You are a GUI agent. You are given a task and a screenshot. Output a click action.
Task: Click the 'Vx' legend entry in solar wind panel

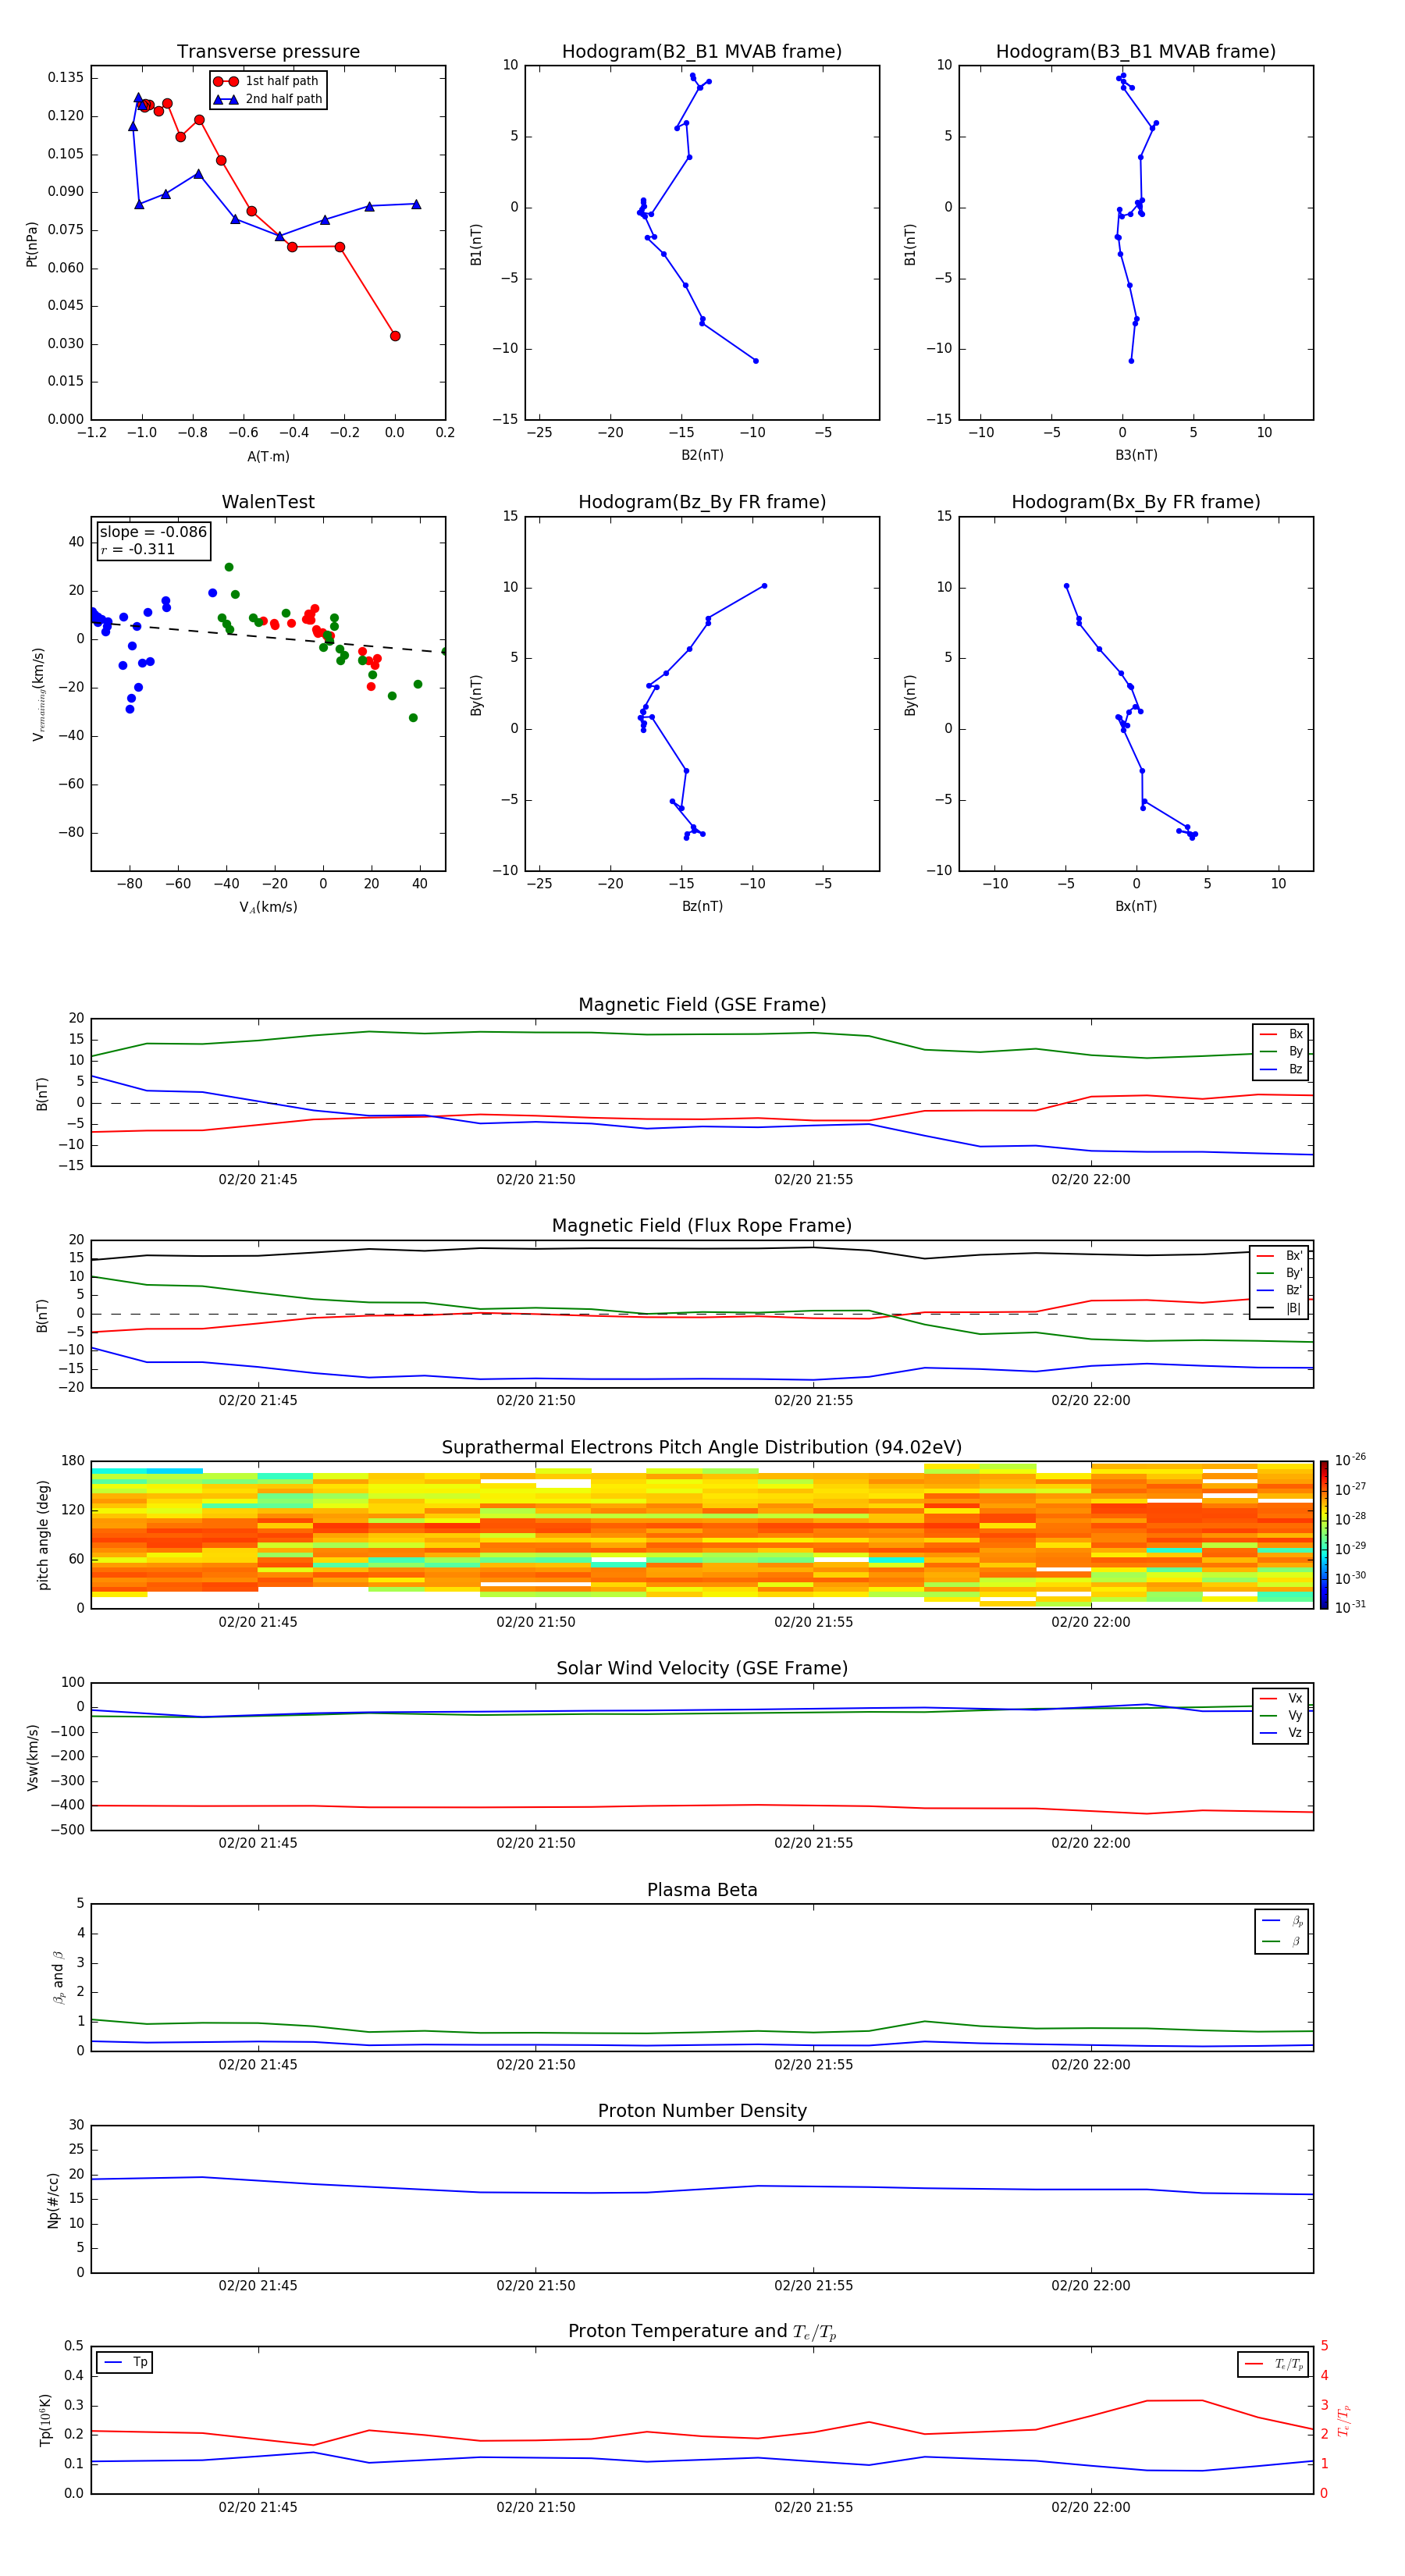tap(1281, 1698)
